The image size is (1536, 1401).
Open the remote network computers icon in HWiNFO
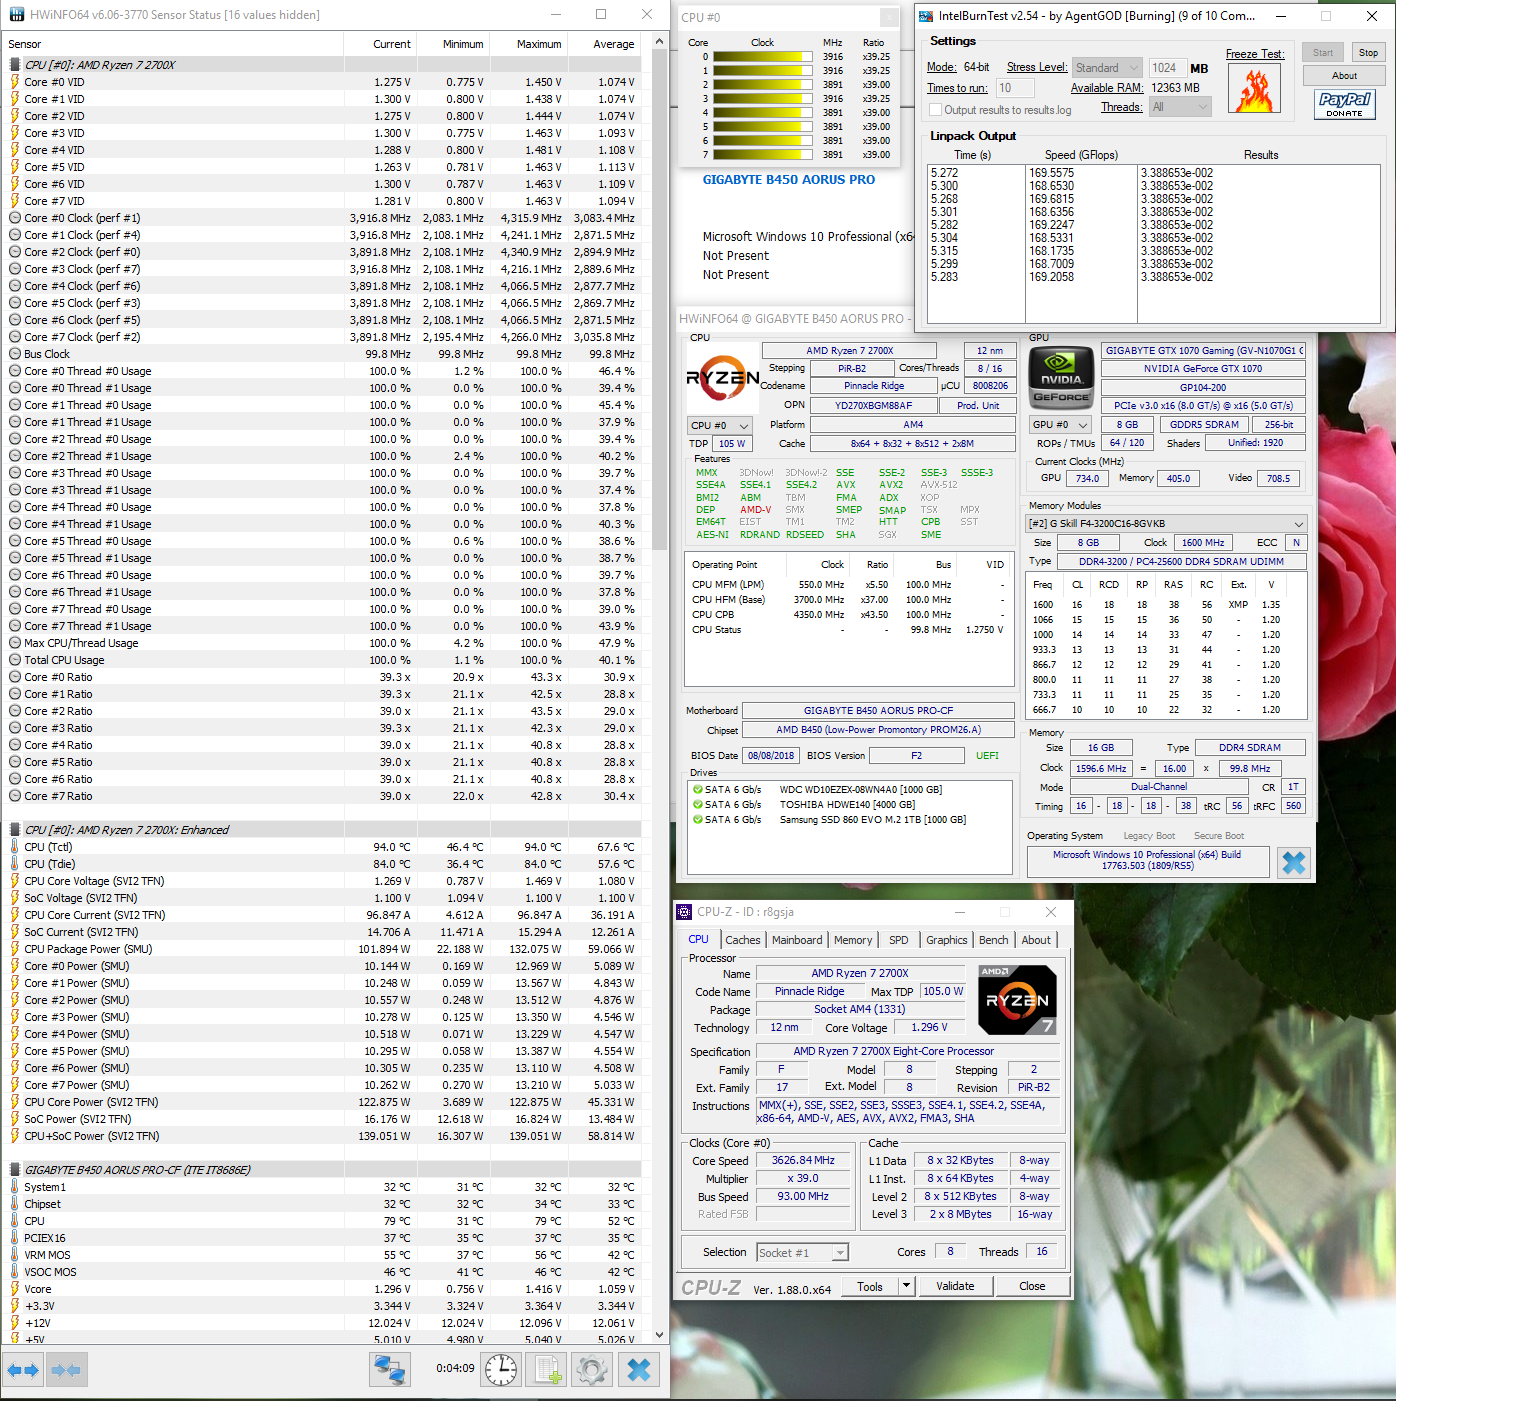tap(390, 1370)
